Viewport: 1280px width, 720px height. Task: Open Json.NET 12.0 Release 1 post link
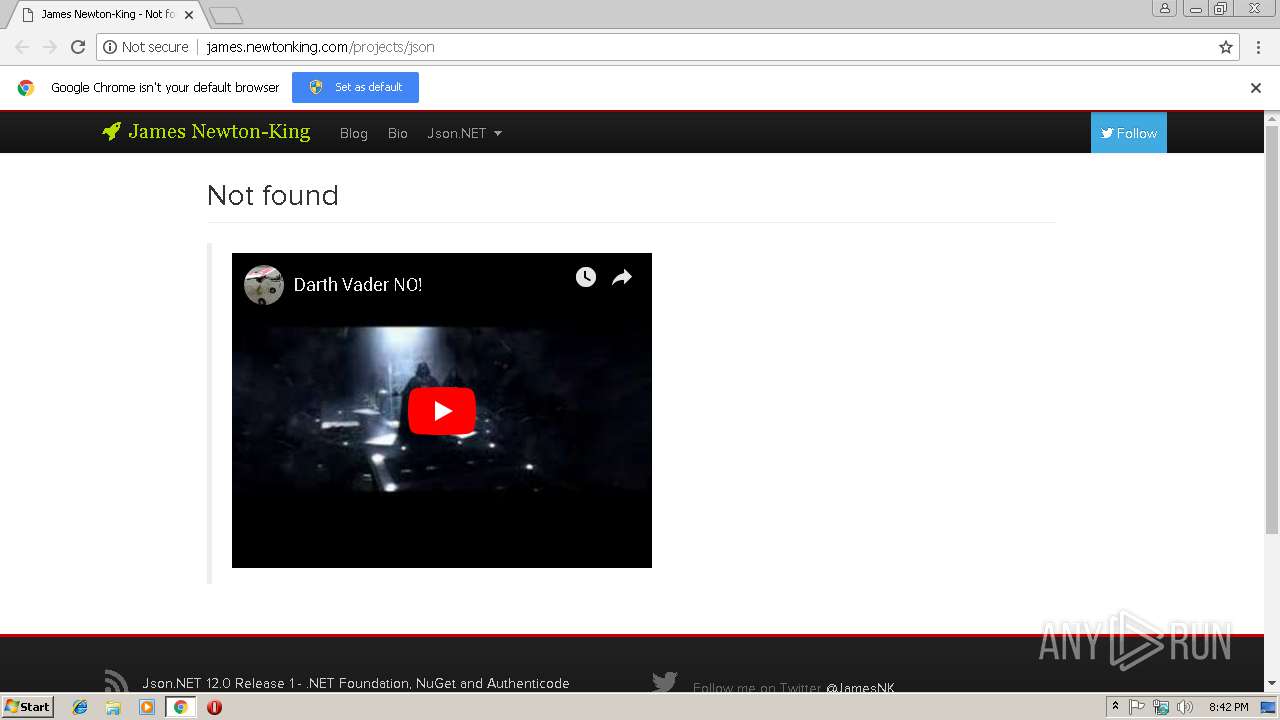tap(356, 684)
